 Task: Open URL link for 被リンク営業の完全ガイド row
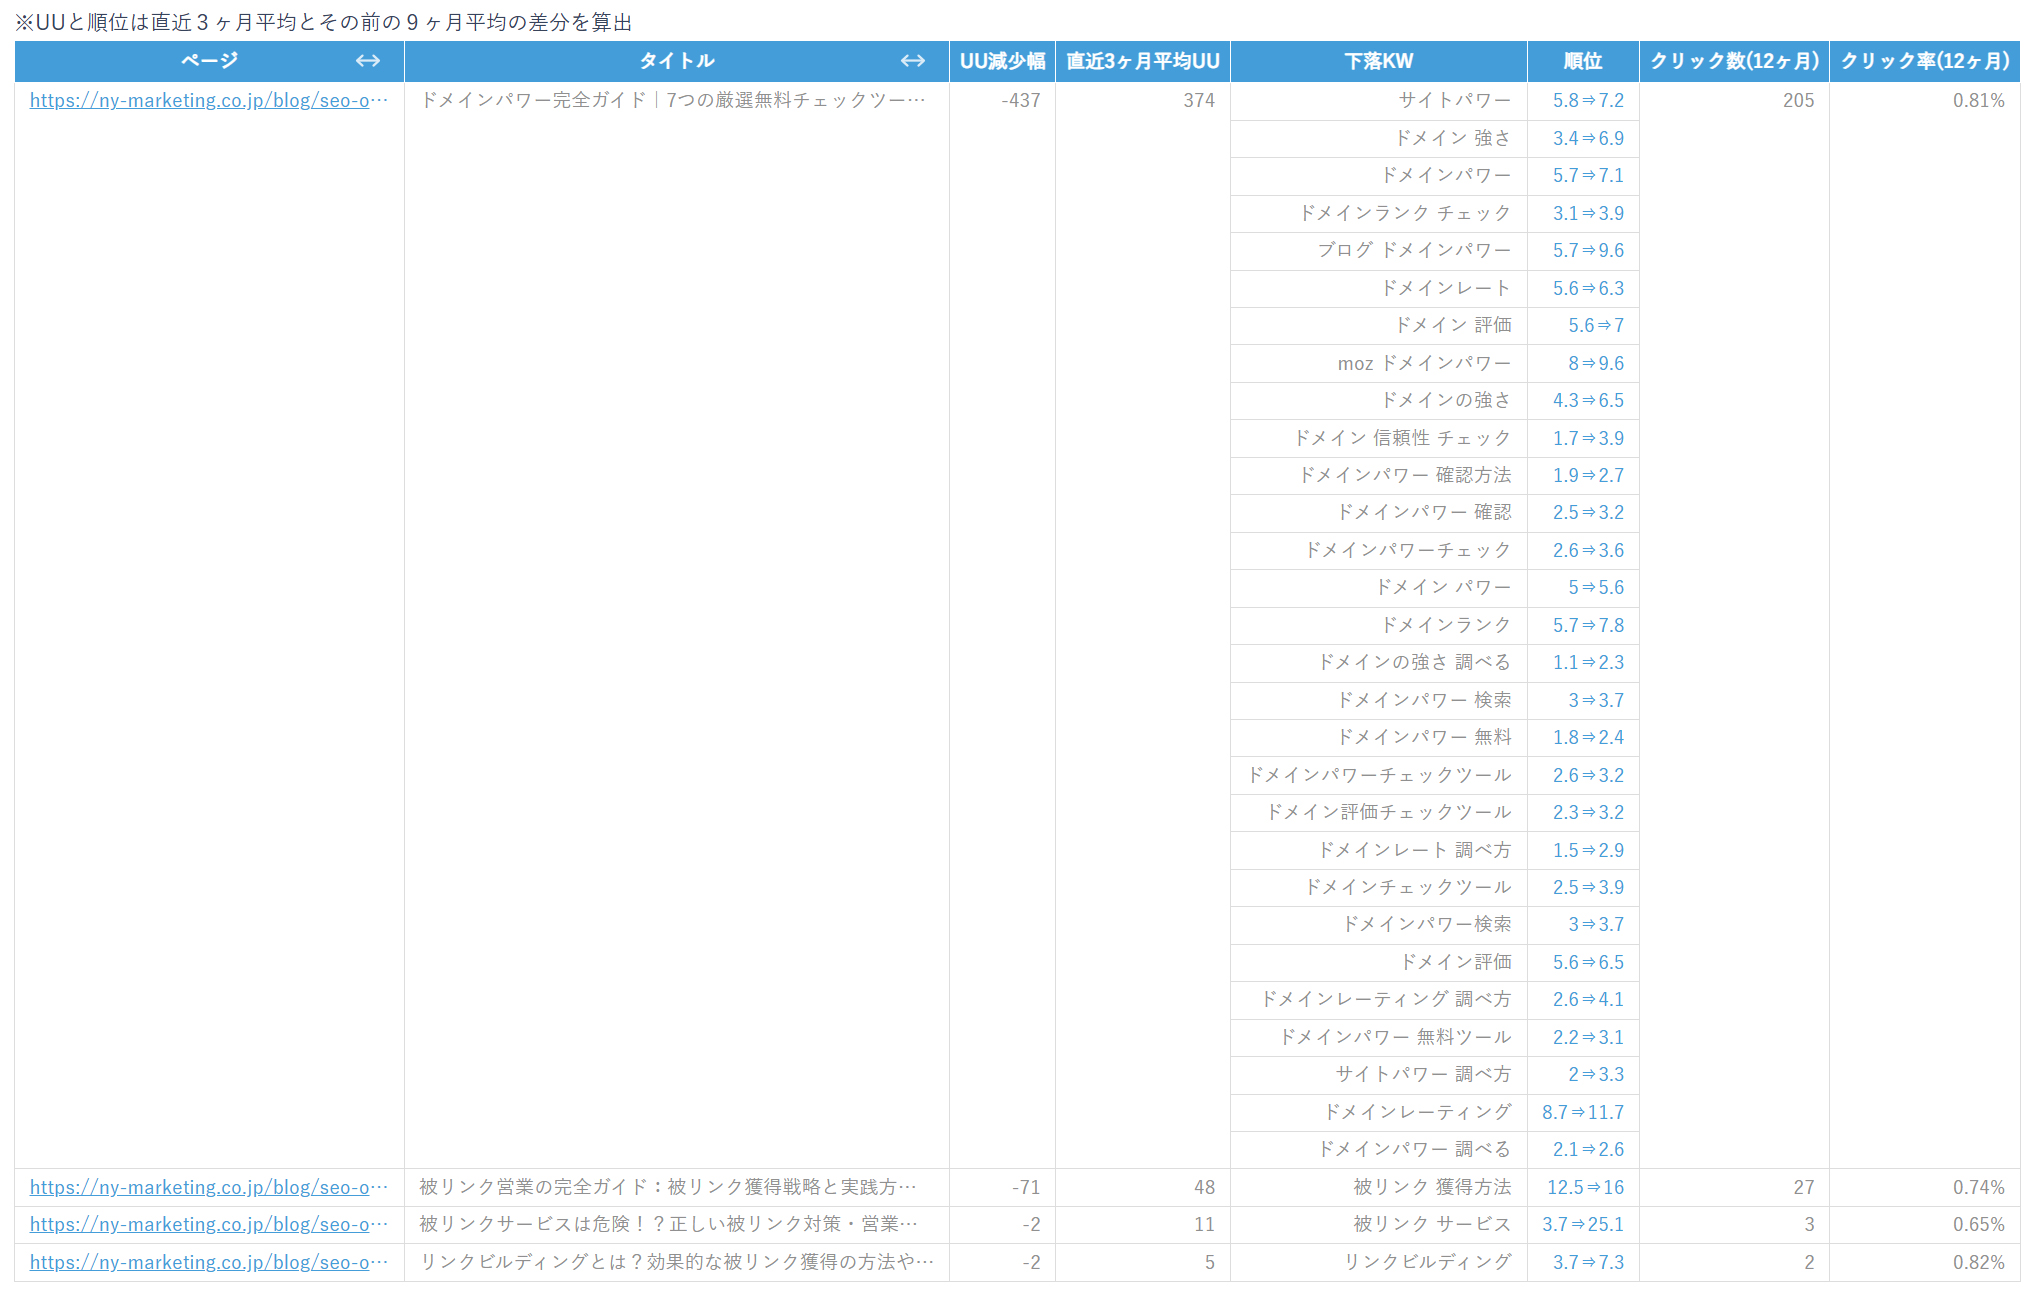[x=208, y=1187]
